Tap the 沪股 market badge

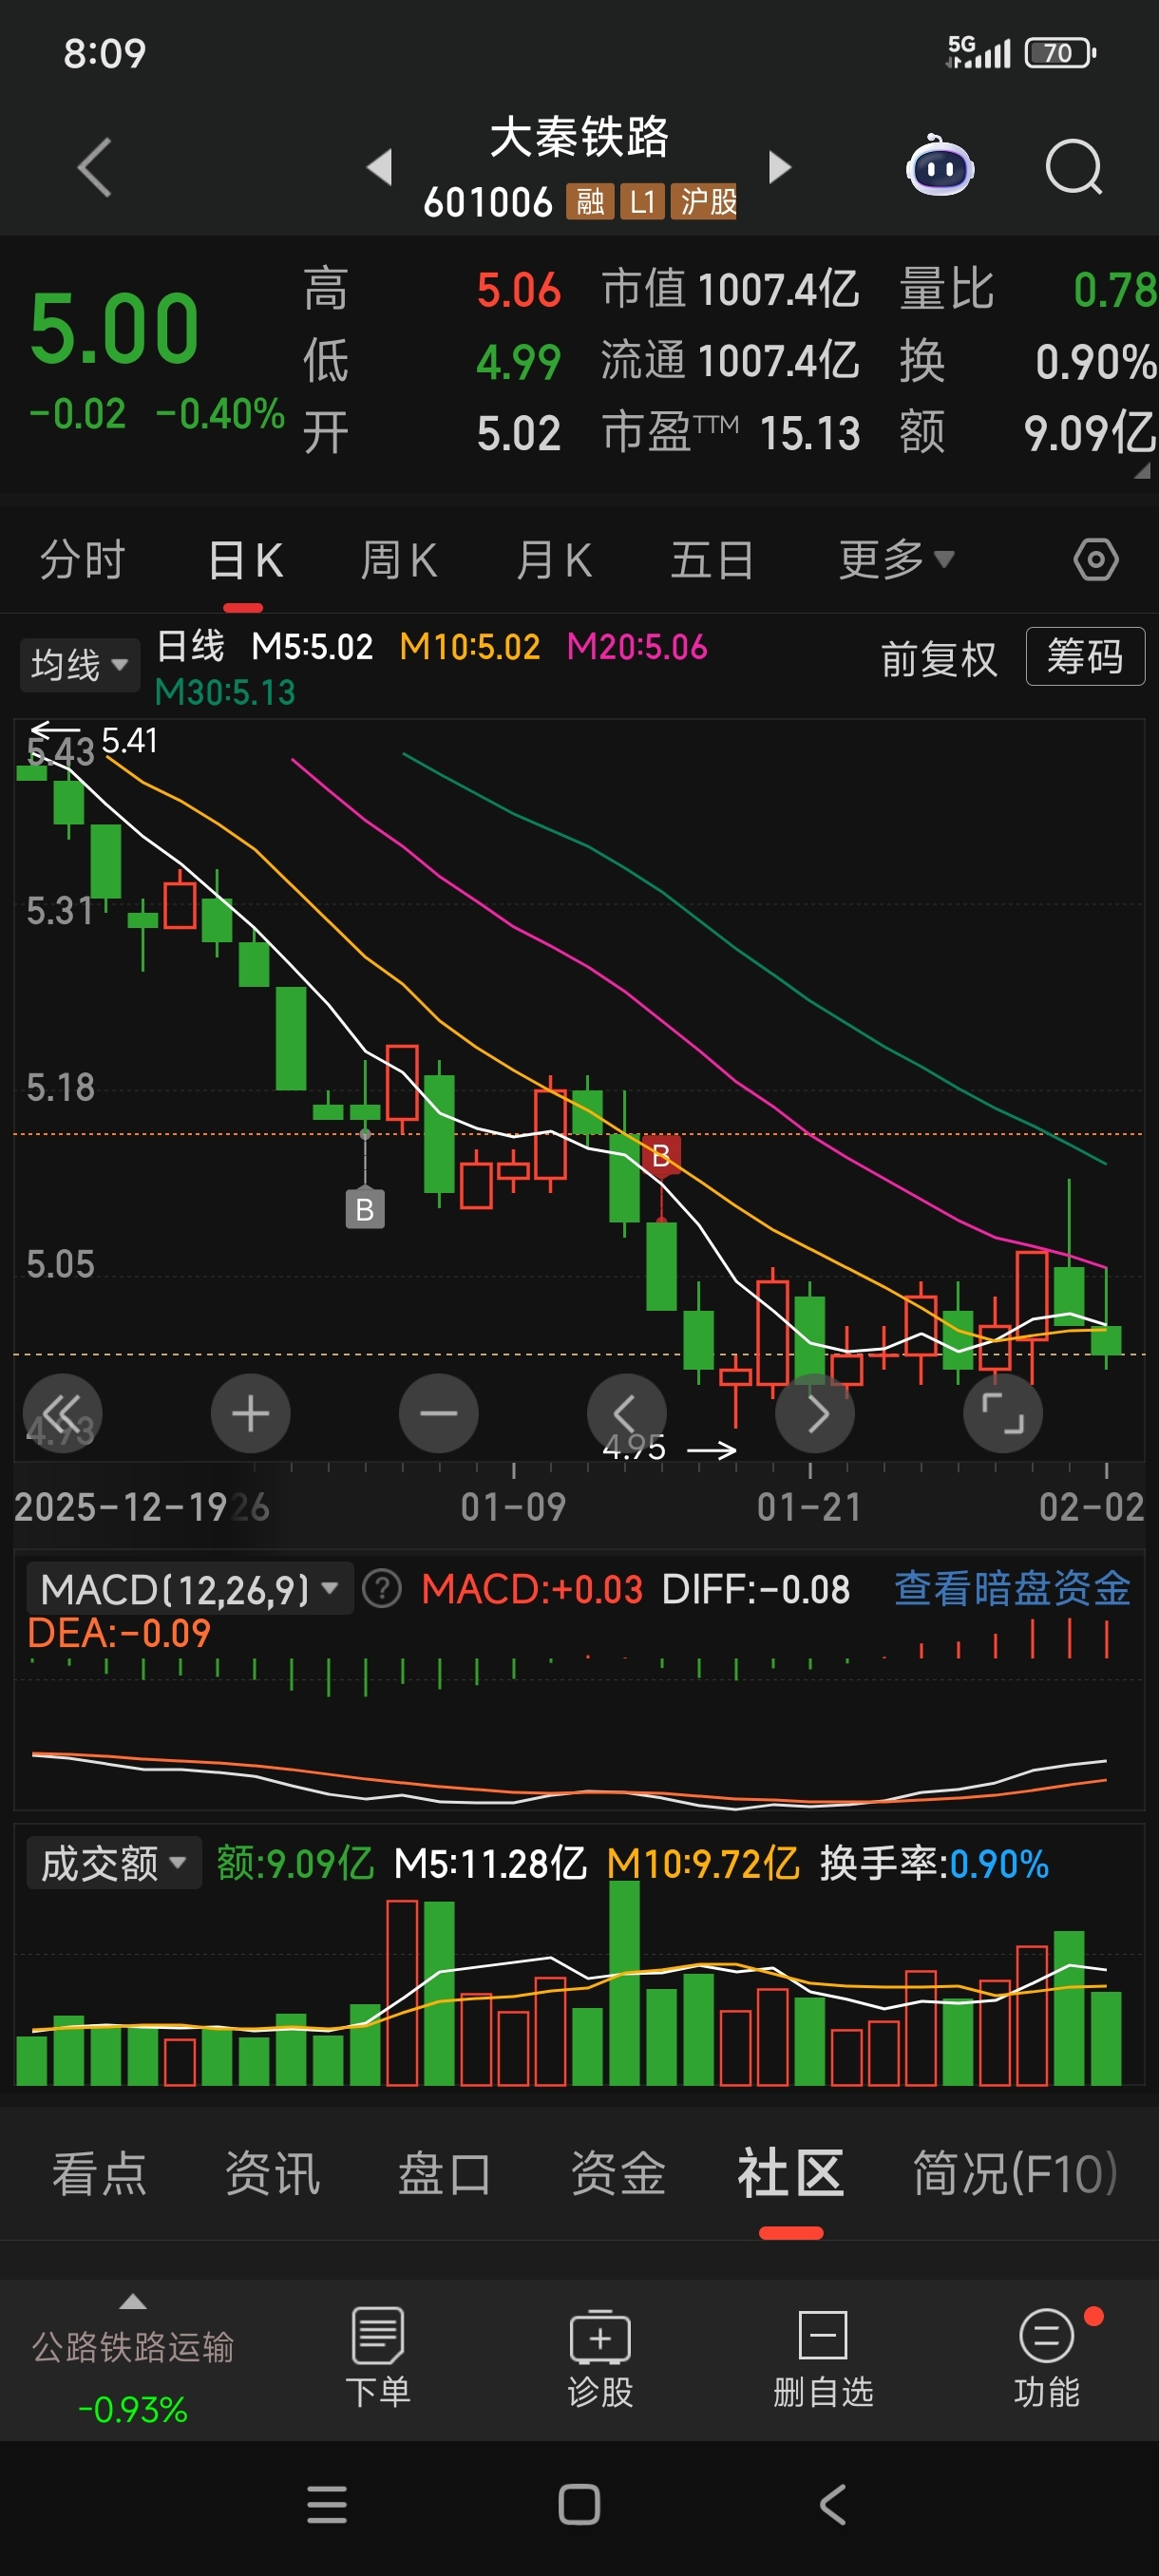pos(705,202)
